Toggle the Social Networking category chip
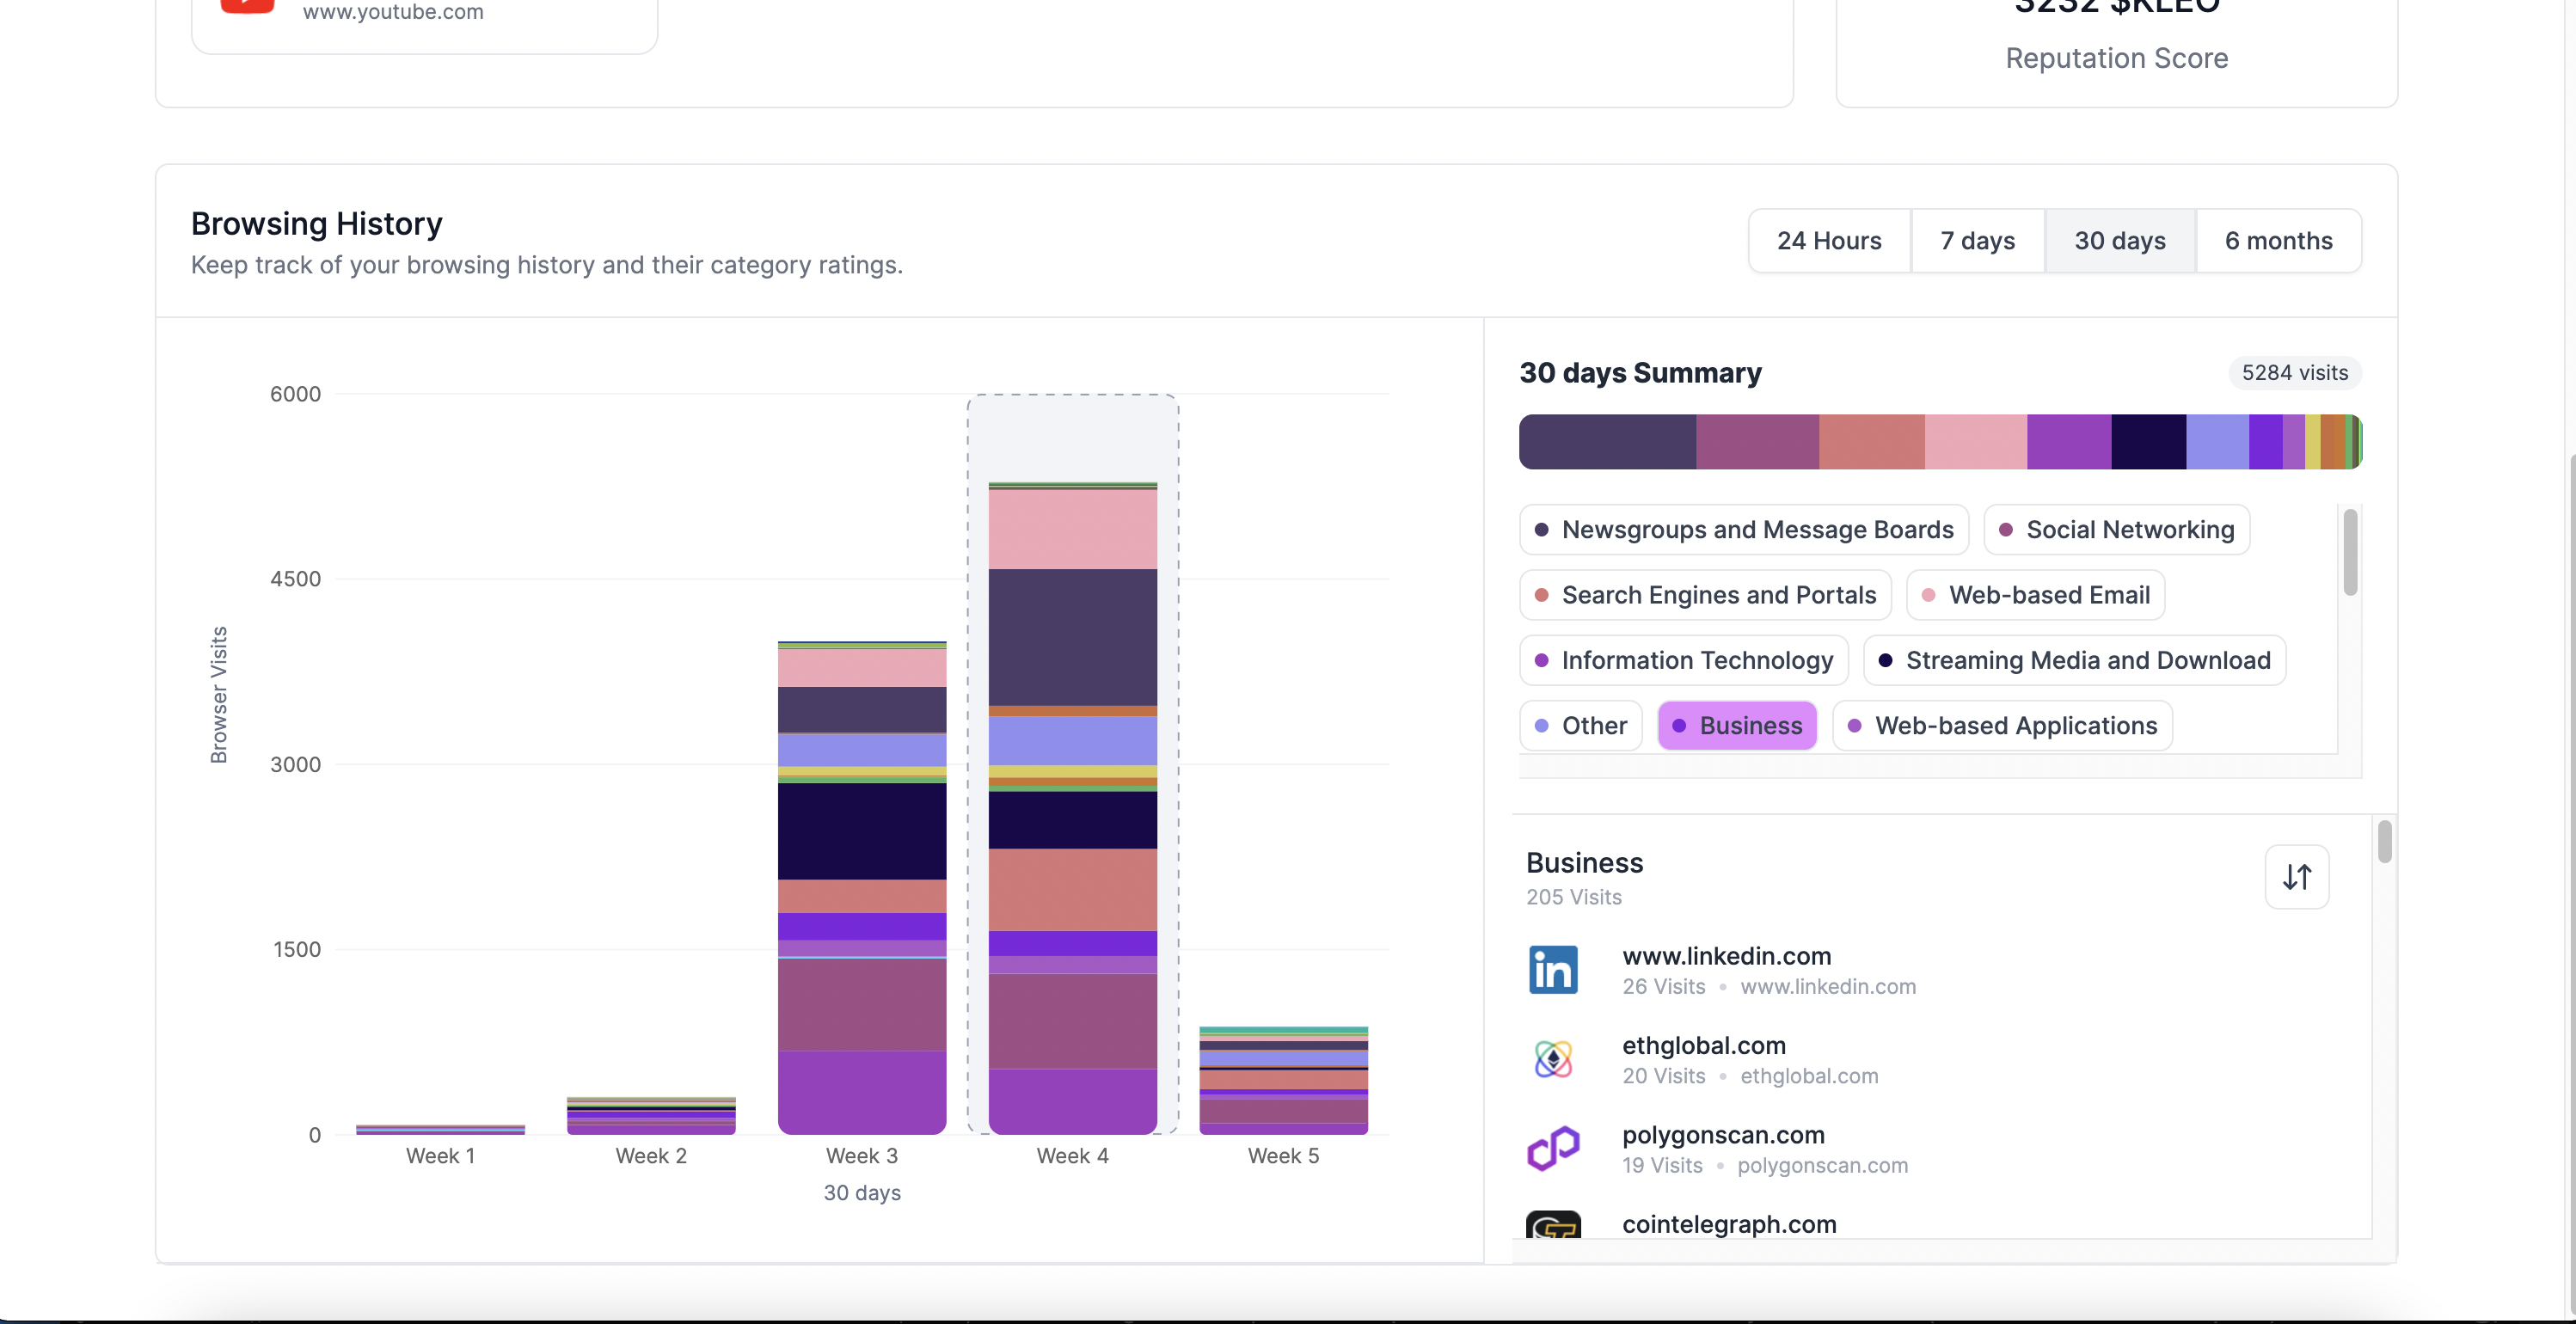2576x1324 pixels. pos(2116,529)
